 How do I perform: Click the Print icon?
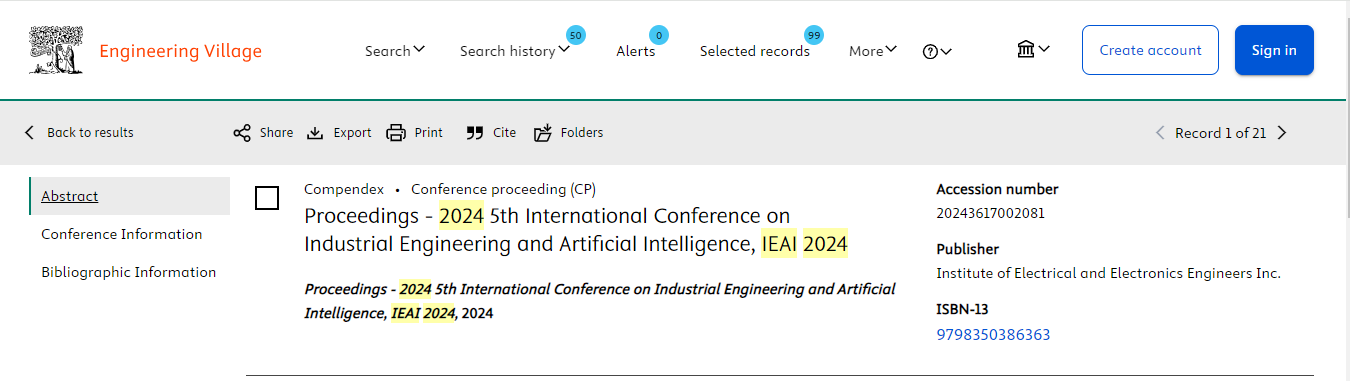pos(396,133)
